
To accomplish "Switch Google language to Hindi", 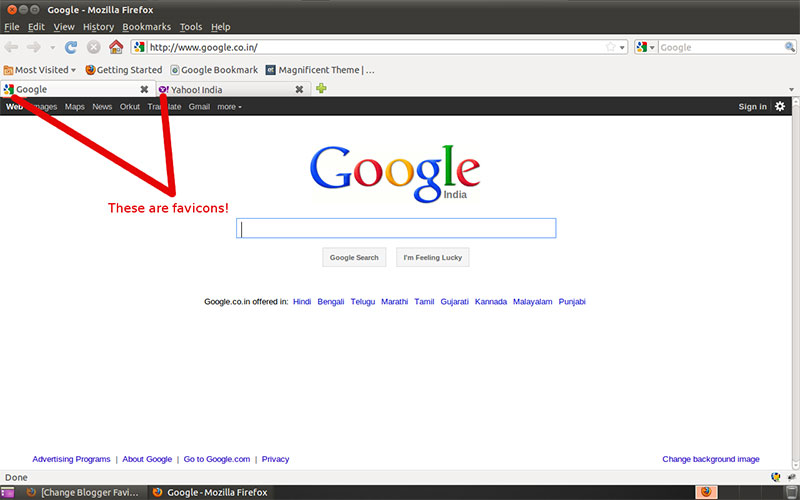I will coord(302,302).
